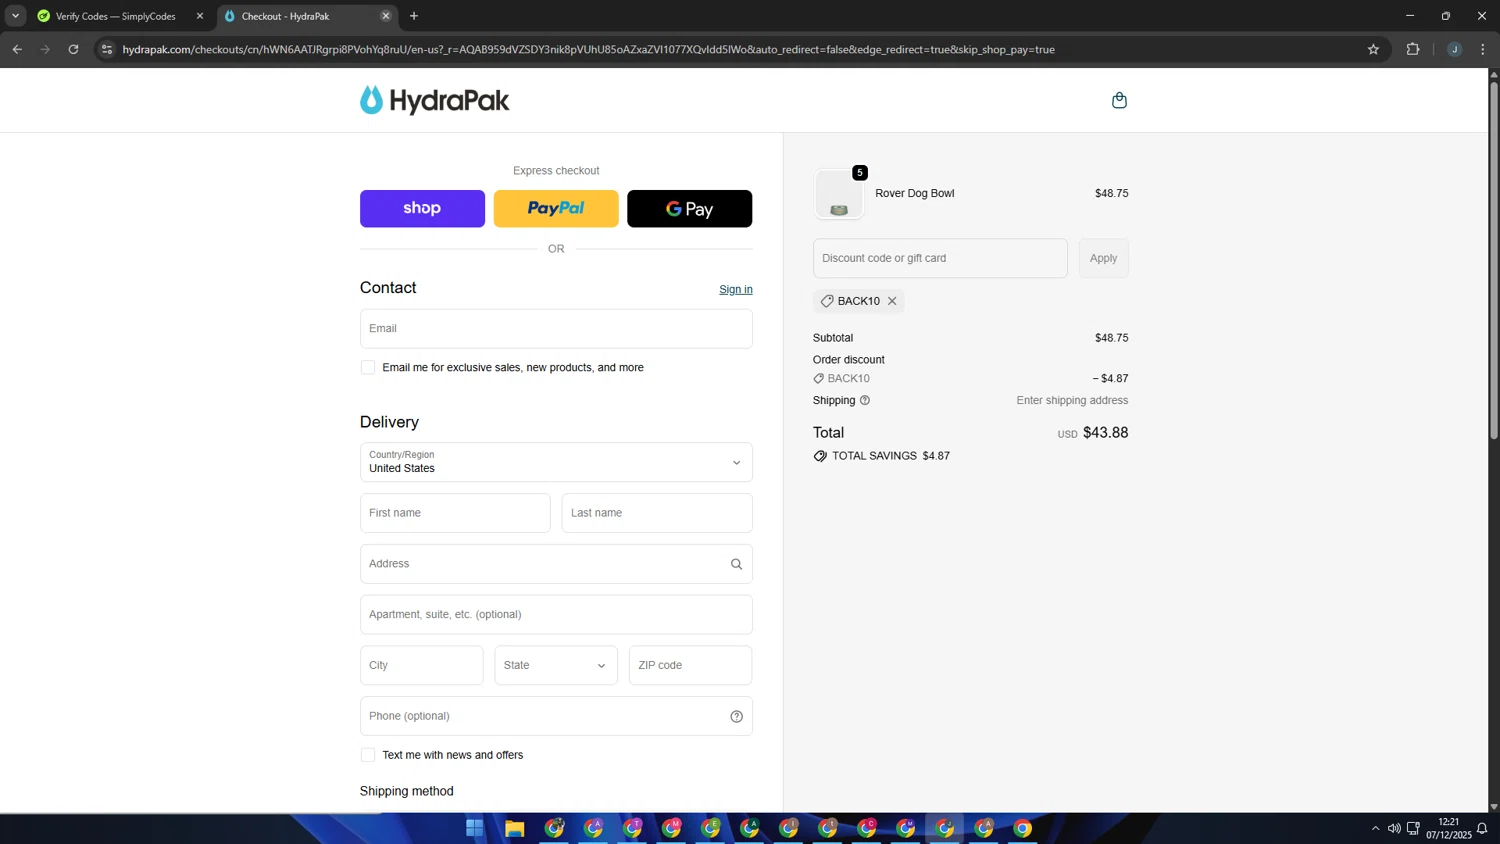Open the notifications bell icon
1500x844 pixels.
(1482, 828)
